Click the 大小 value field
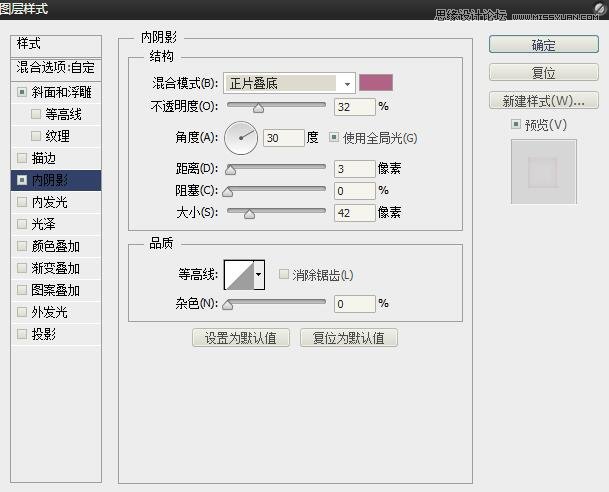This screenshot has height=492, width=609. tap(355, 213)
